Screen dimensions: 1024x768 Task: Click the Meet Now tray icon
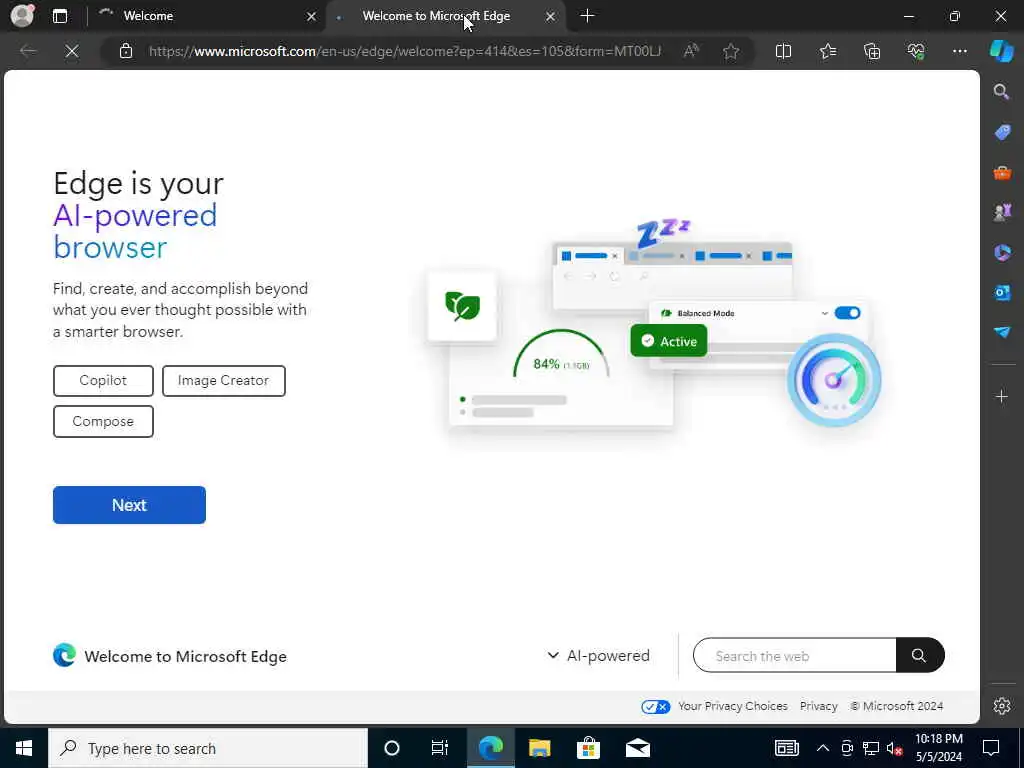847,748
